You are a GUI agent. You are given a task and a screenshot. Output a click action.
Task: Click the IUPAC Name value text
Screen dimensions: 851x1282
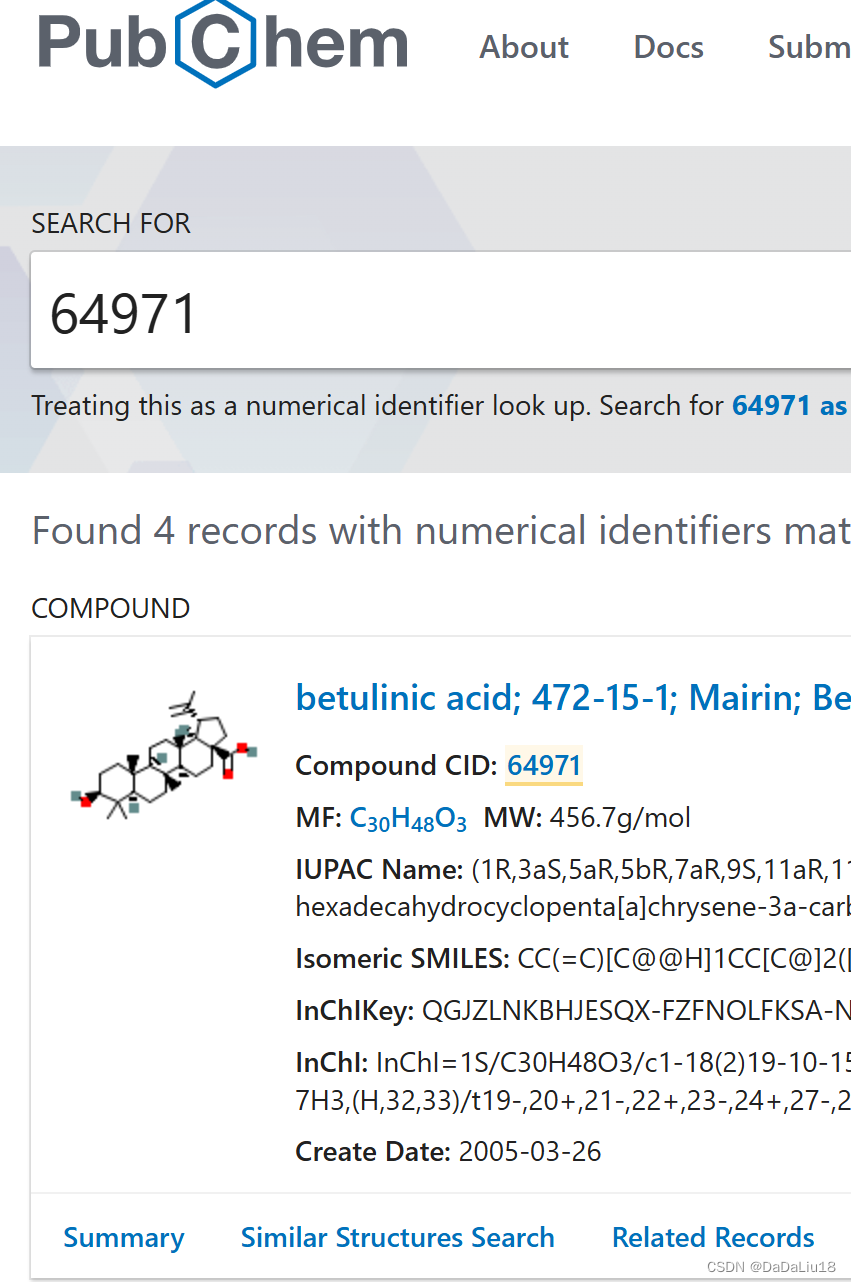point(573,888)
